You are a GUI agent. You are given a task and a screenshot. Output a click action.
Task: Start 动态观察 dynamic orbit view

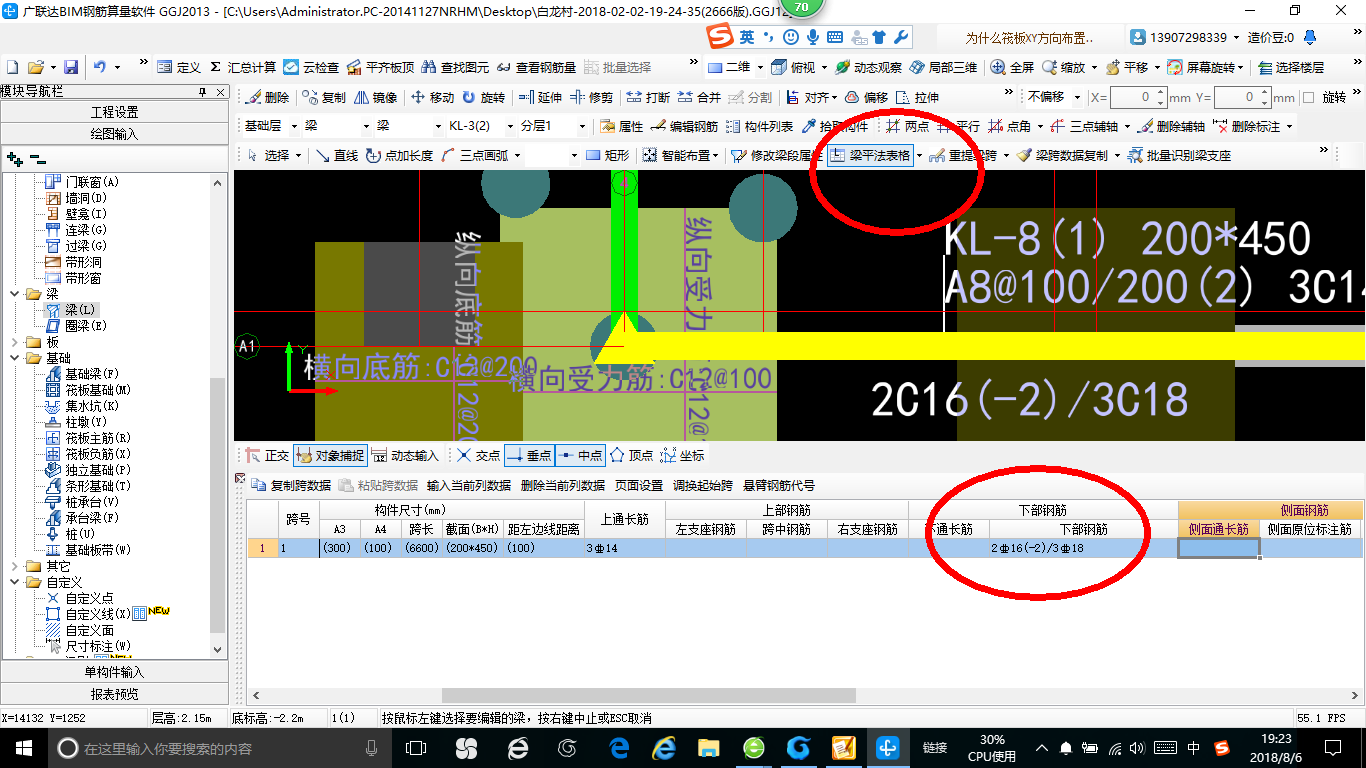tap(868, 67)
